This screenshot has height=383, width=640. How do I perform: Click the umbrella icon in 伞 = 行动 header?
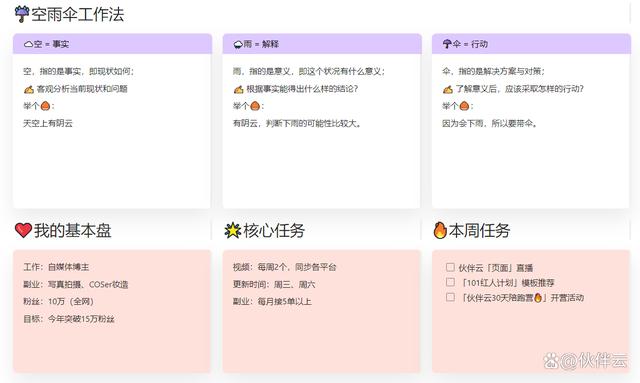pyautogui.click(x=447, y=44)
